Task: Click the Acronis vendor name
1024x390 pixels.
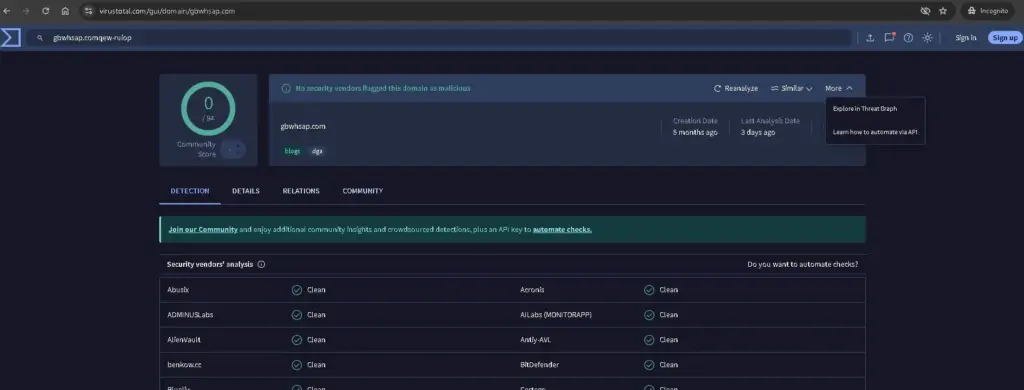Action: tap(532, 290)
